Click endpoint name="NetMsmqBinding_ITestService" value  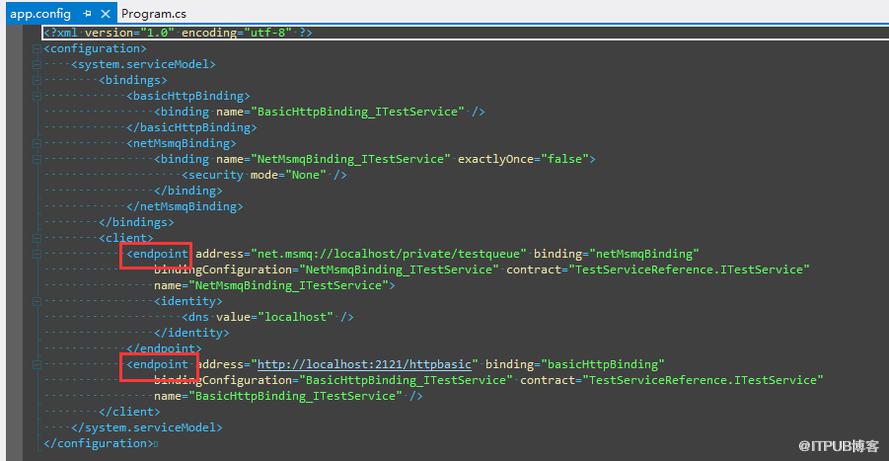tap(289, 285)
